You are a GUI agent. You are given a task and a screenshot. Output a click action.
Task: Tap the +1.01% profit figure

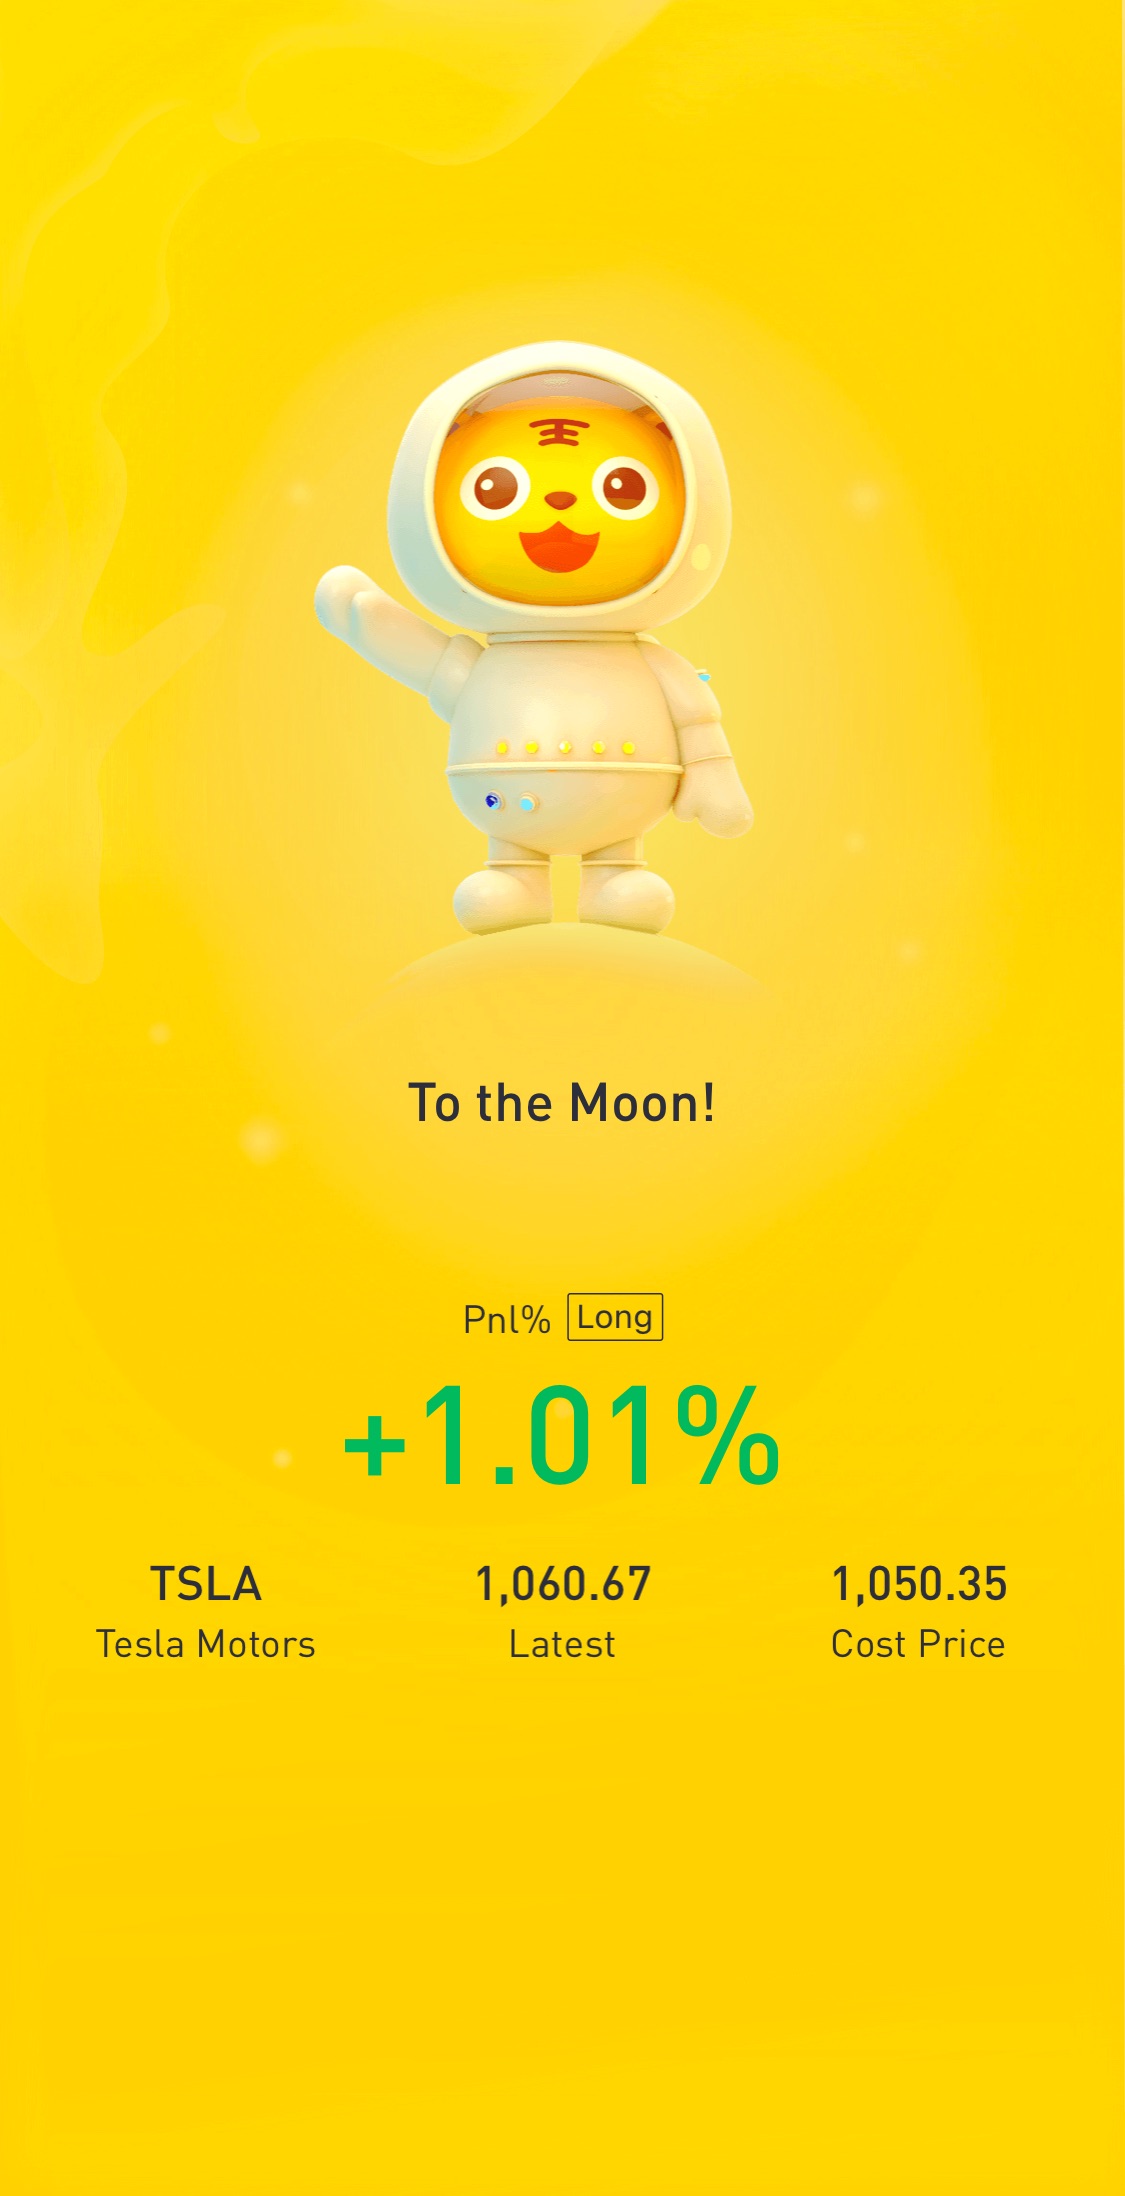click(561, 1436)
